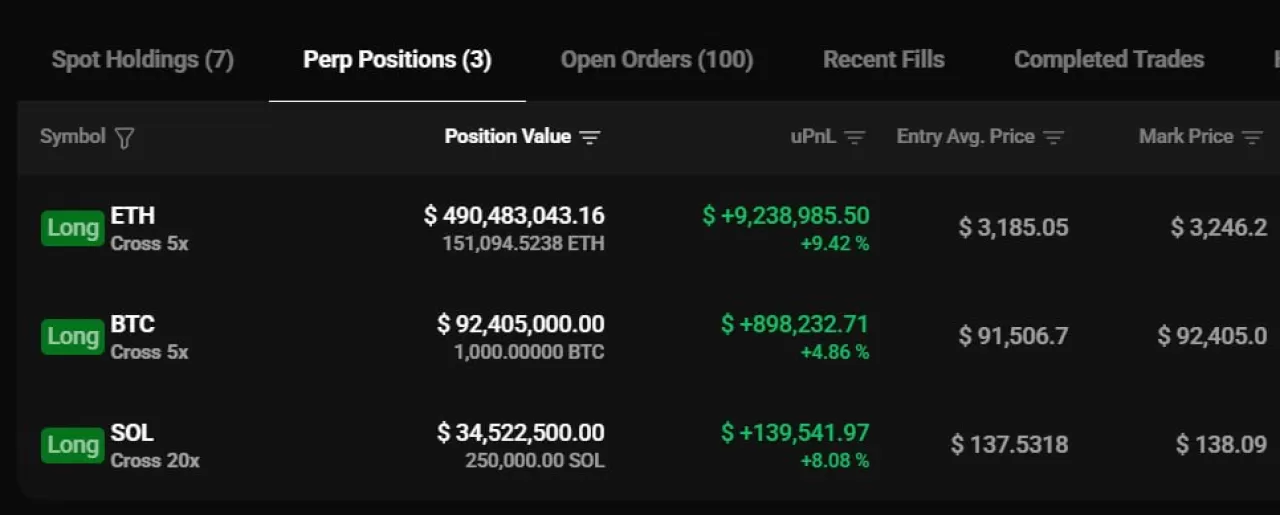
Task: Click the uPnL sort icon
Action: tap(854, 138)
